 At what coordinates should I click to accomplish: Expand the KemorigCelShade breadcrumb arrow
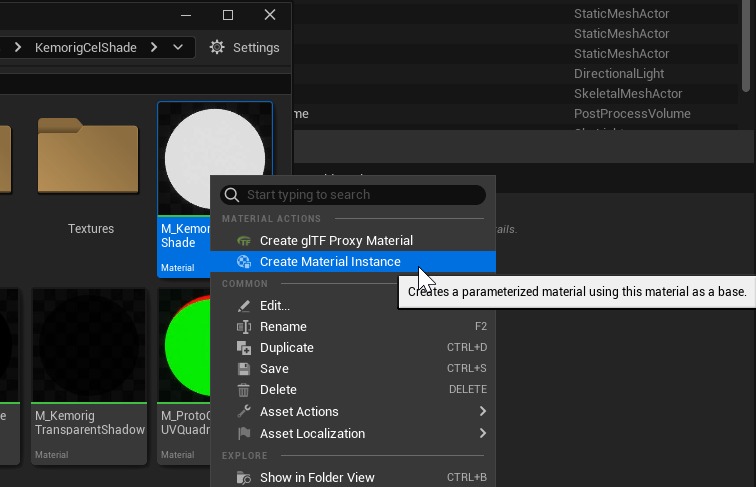(154, 47)
